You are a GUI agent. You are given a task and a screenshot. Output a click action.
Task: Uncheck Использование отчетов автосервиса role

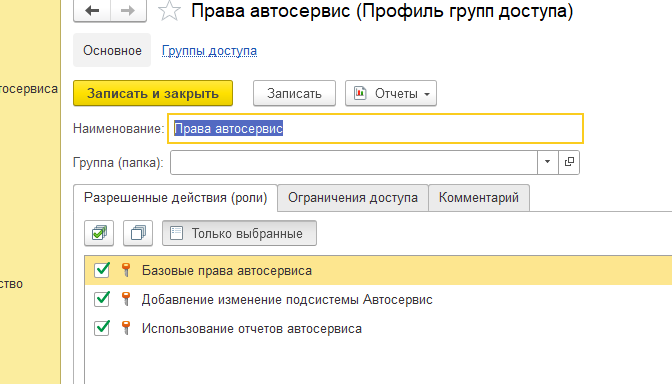[x=102, y=328]
